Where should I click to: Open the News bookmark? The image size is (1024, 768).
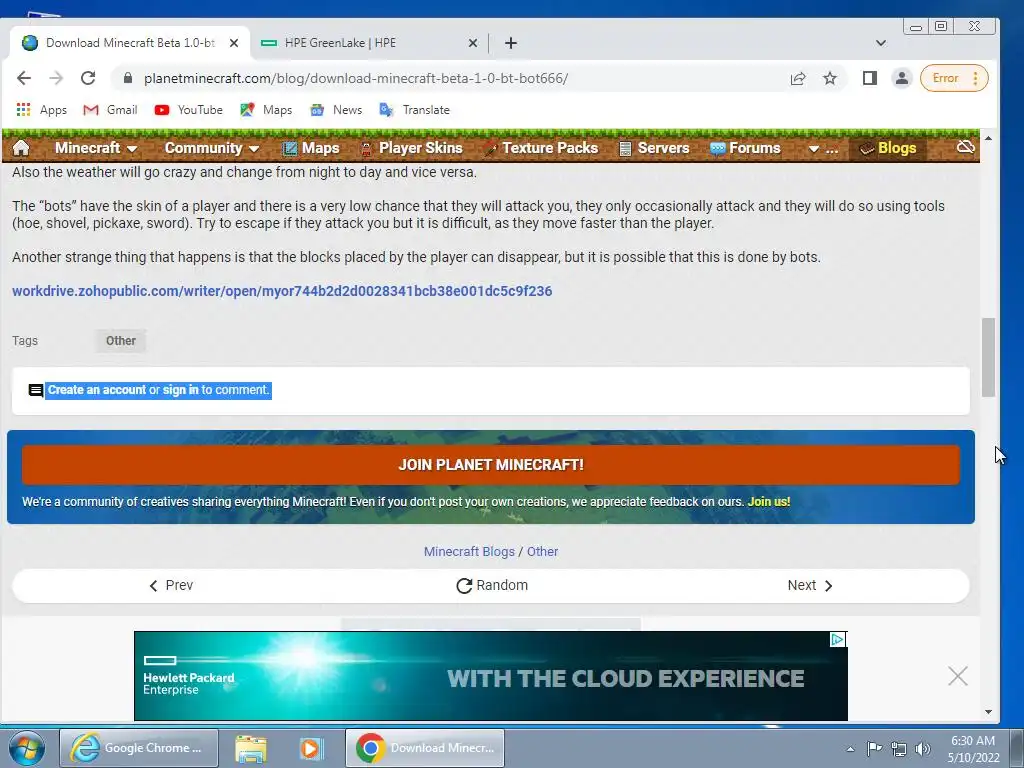click(336, 110)
